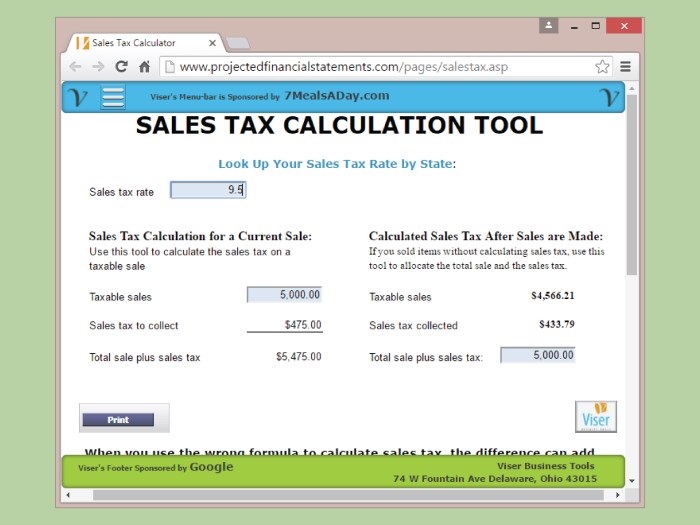Viewport: 700px width, 525px height.
Task: Open Look Up Your Sales Tax Rate link
Action: tap(335, 164)
